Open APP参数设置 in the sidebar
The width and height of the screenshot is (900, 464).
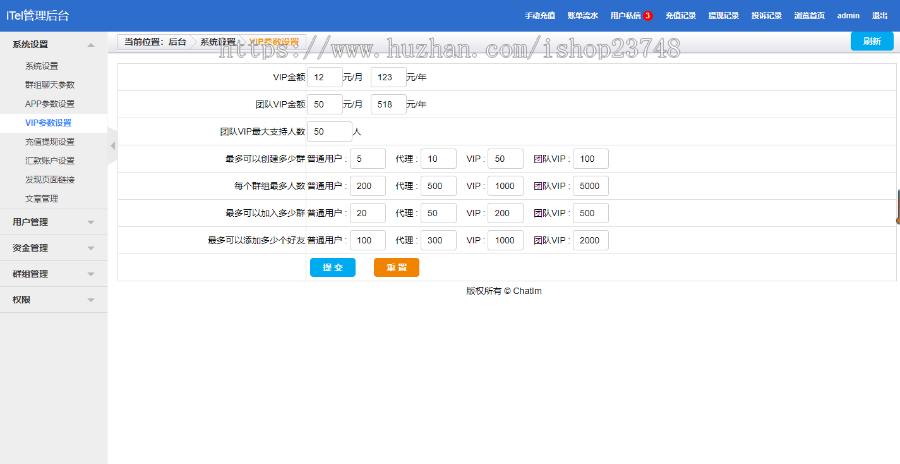(x=50, y=104)
